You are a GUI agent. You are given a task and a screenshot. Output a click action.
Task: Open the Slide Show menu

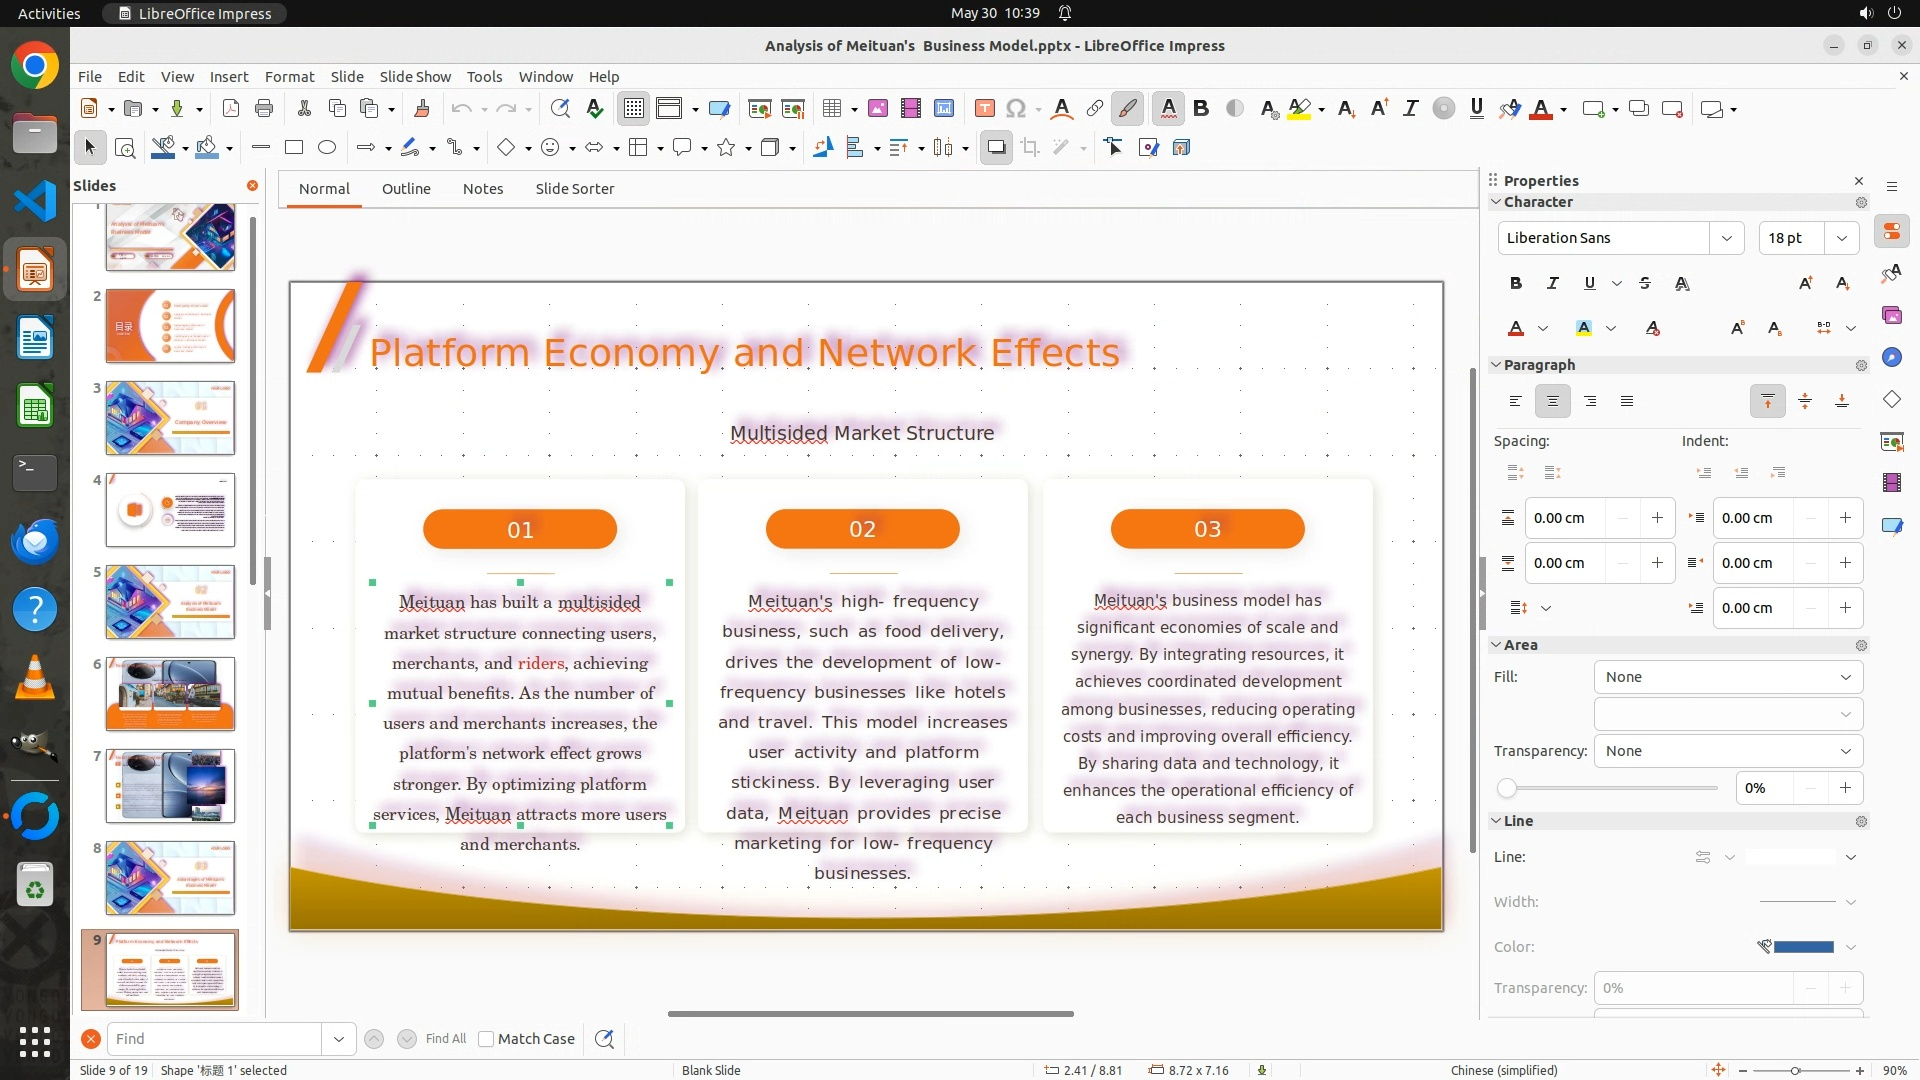415,77
